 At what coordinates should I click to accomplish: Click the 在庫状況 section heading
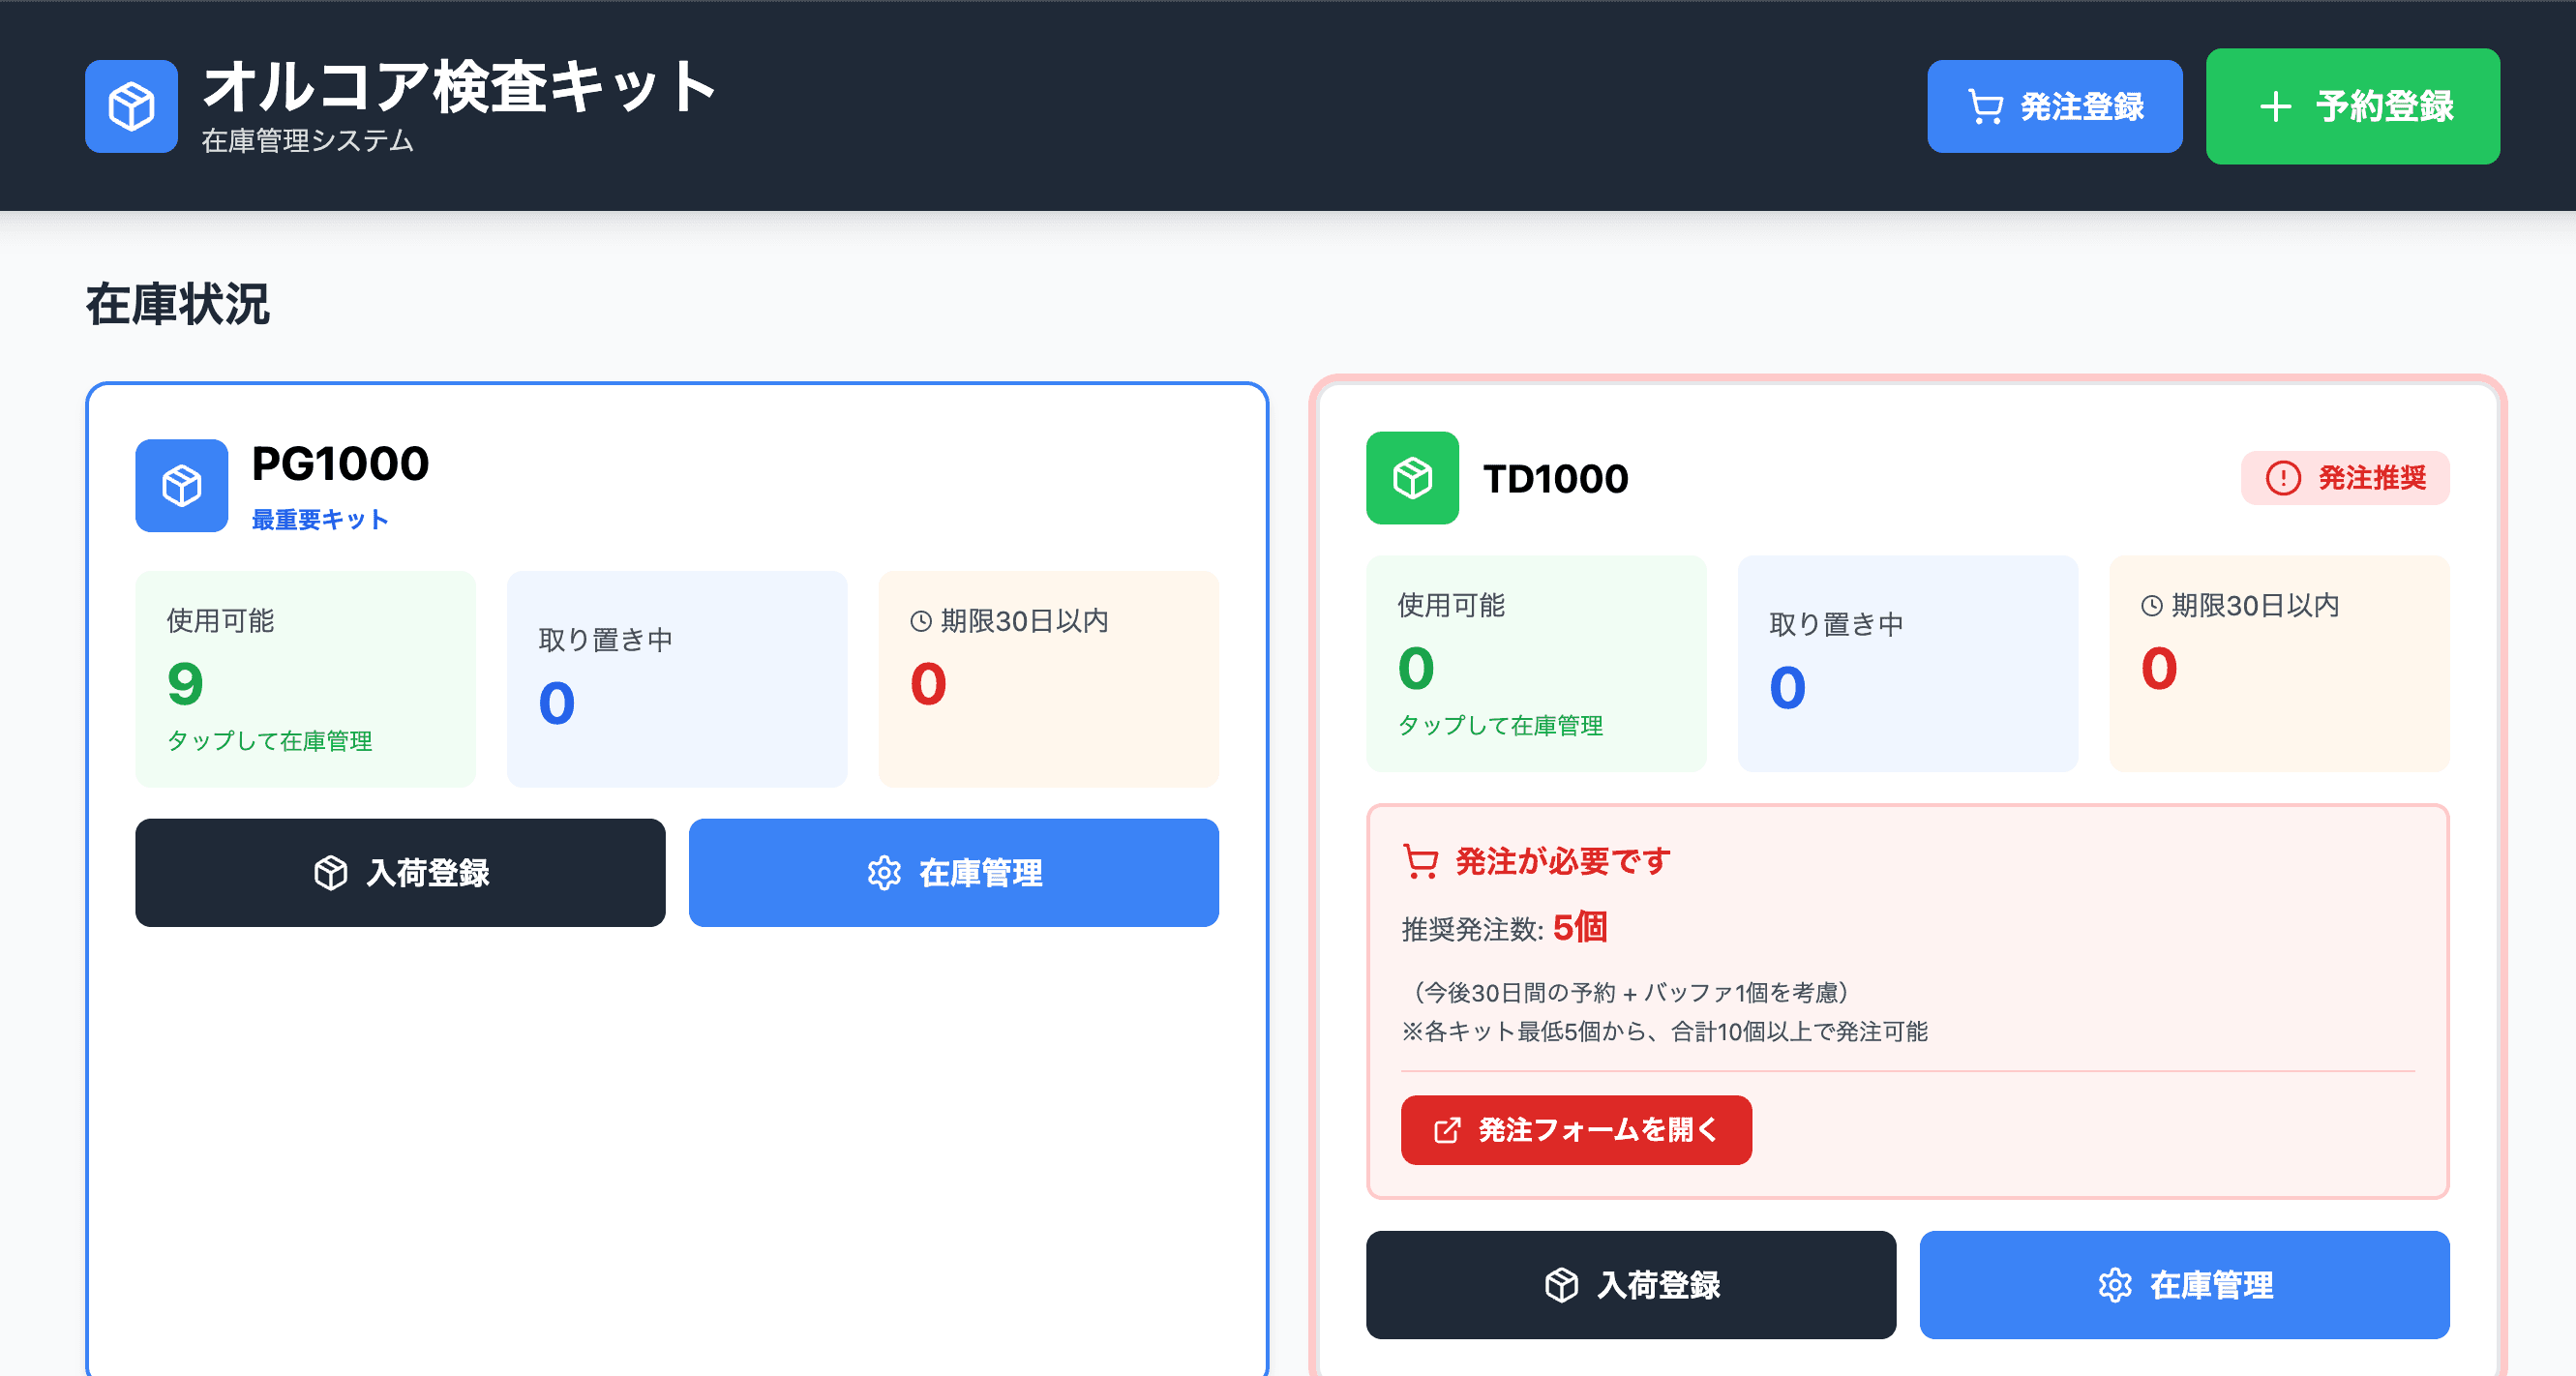177,304
